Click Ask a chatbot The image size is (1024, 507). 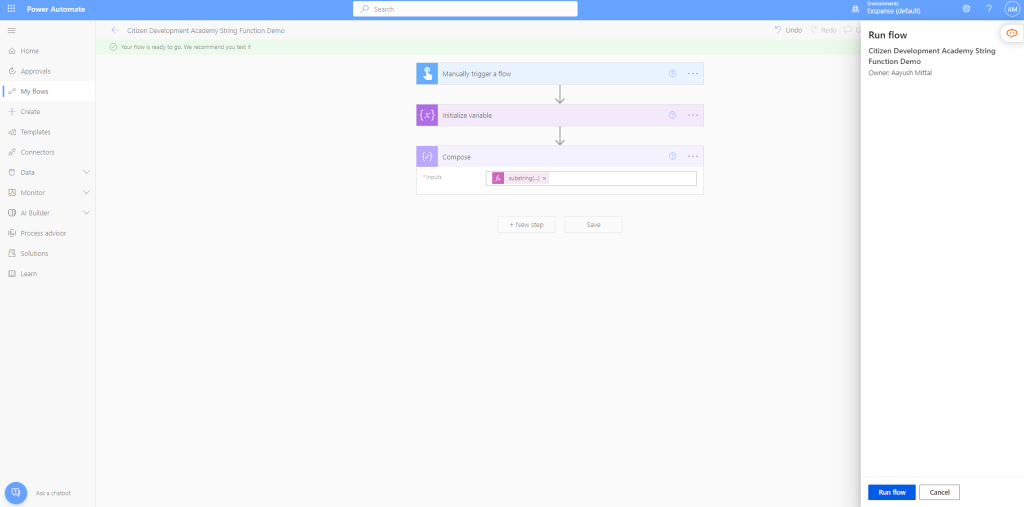(53, 493)
